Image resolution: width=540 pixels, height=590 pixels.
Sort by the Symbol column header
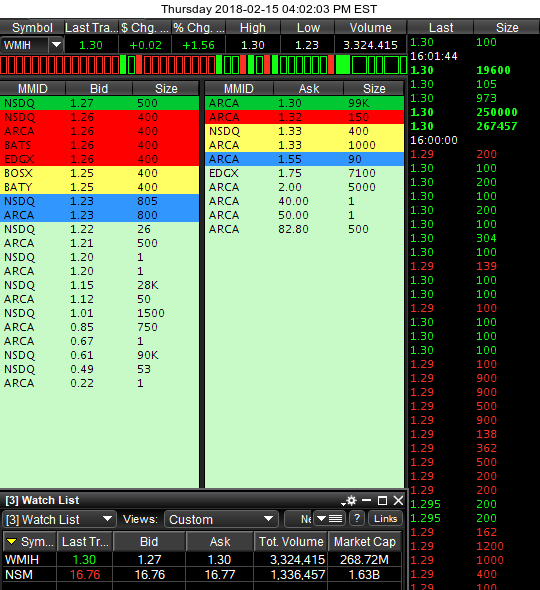coord(32,27)
